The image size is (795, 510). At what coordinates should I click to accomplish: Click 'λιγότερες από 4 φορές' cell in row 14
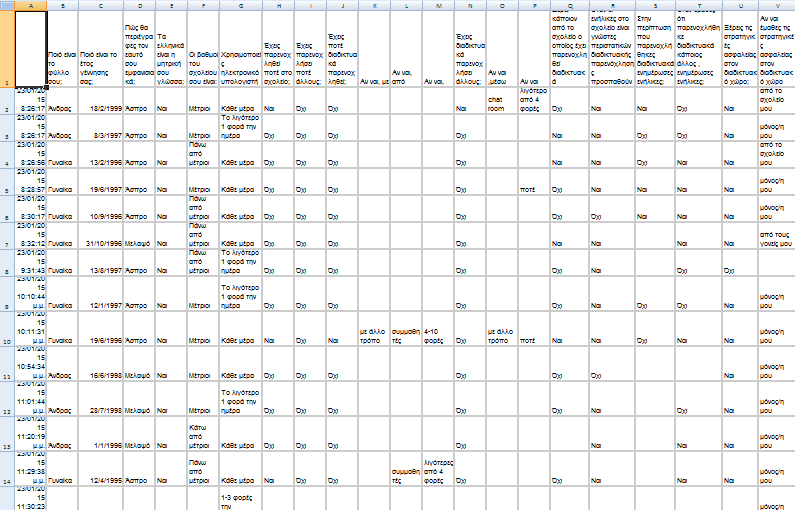pyautogui.click(x=438, y=468)
